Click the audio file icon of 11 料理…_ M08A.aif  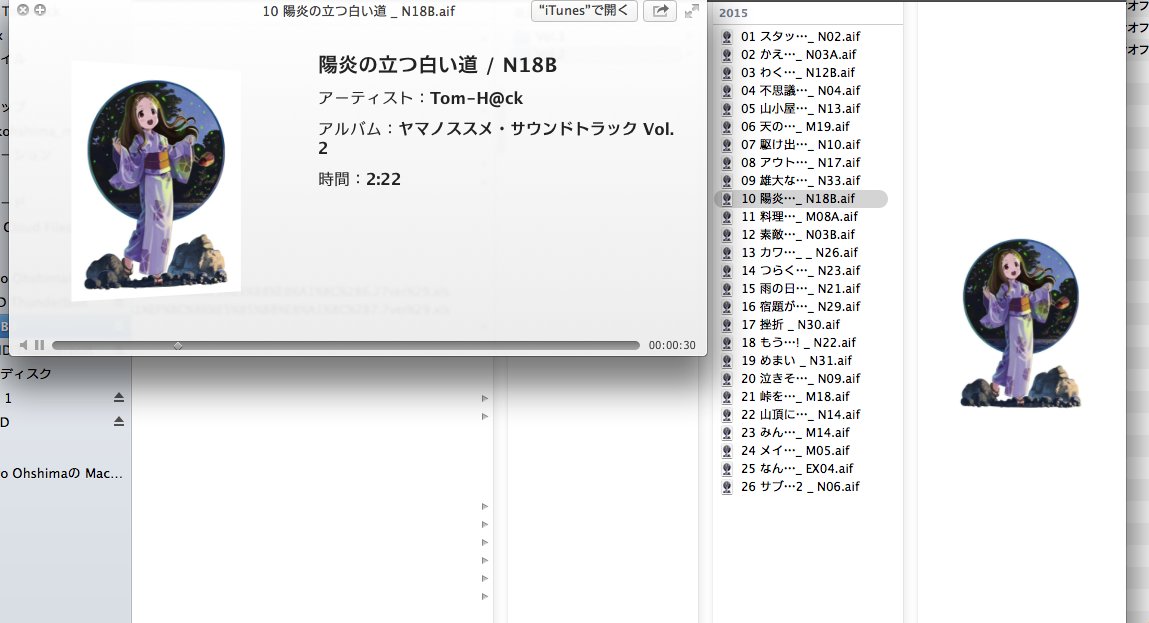[x=727, y=217]
